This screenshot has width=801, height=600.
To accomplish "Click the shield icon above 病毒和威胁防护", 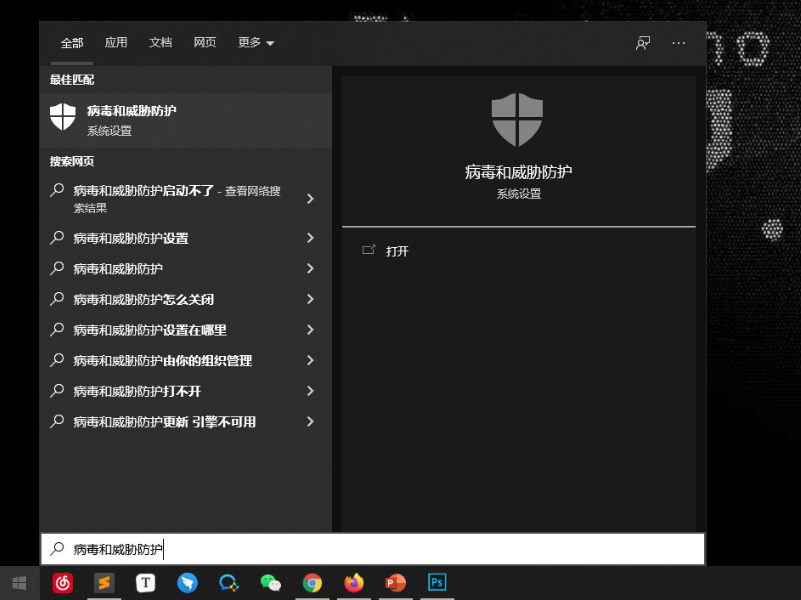I will point(516,119).
